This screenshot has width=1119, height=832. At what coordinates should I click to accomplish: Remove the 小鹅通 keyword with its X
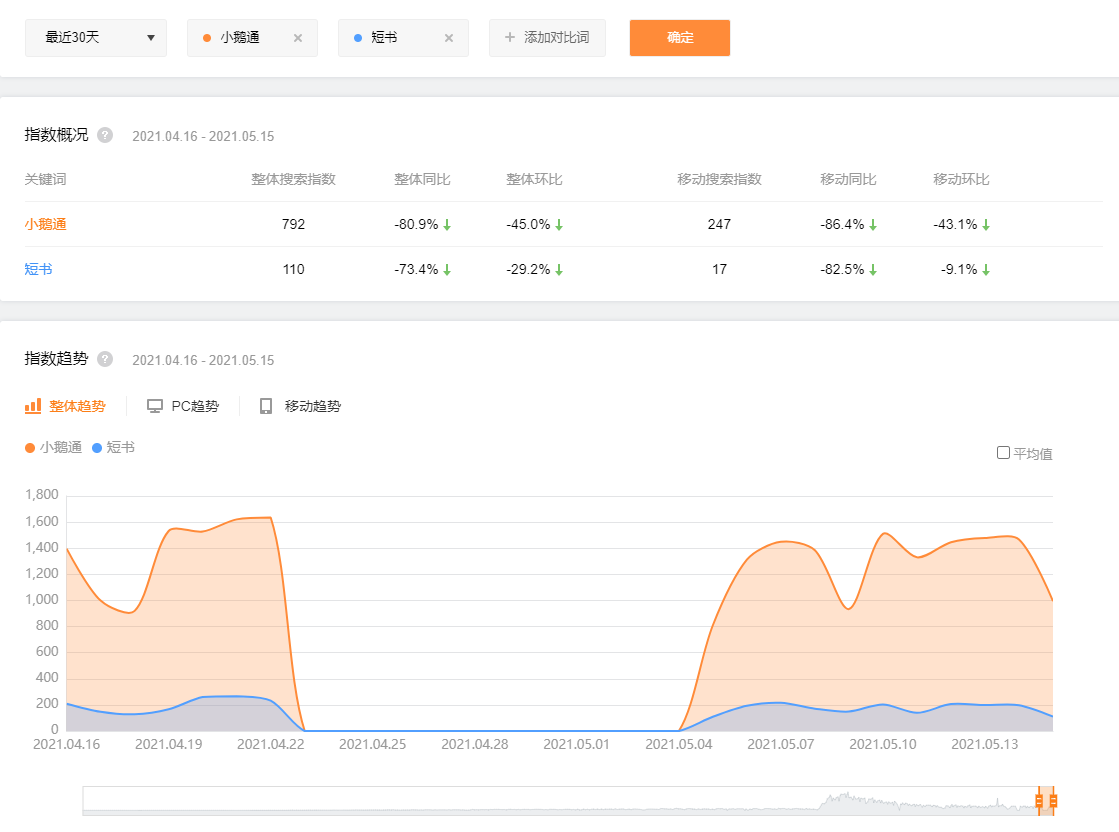(297, 38)
